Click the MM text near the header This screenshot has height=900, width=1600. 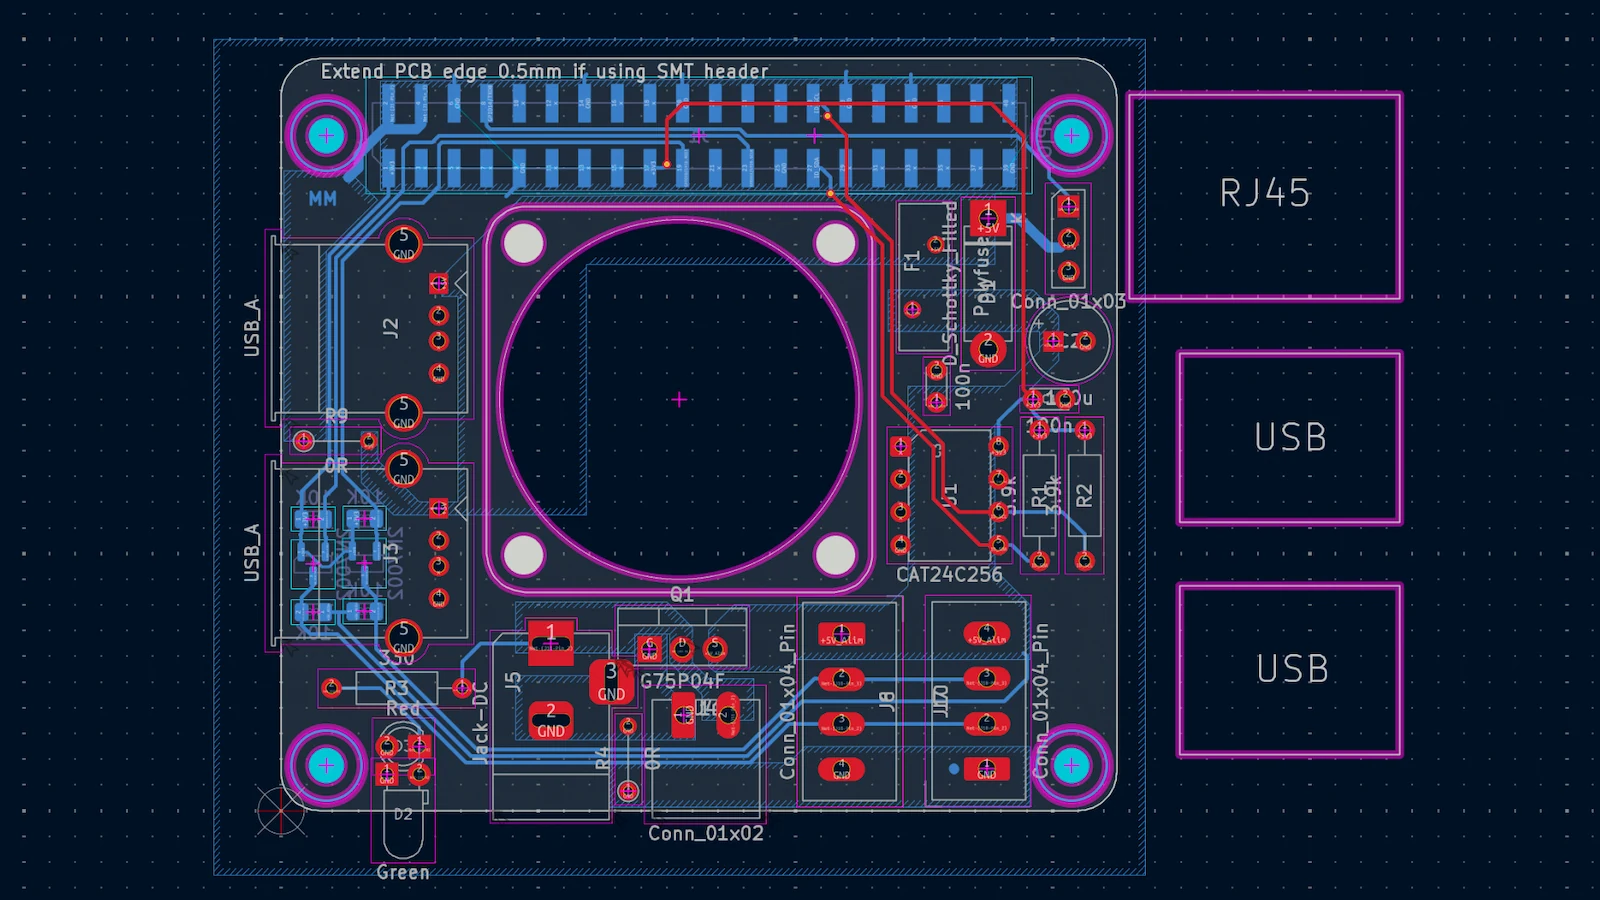[322, 199]
